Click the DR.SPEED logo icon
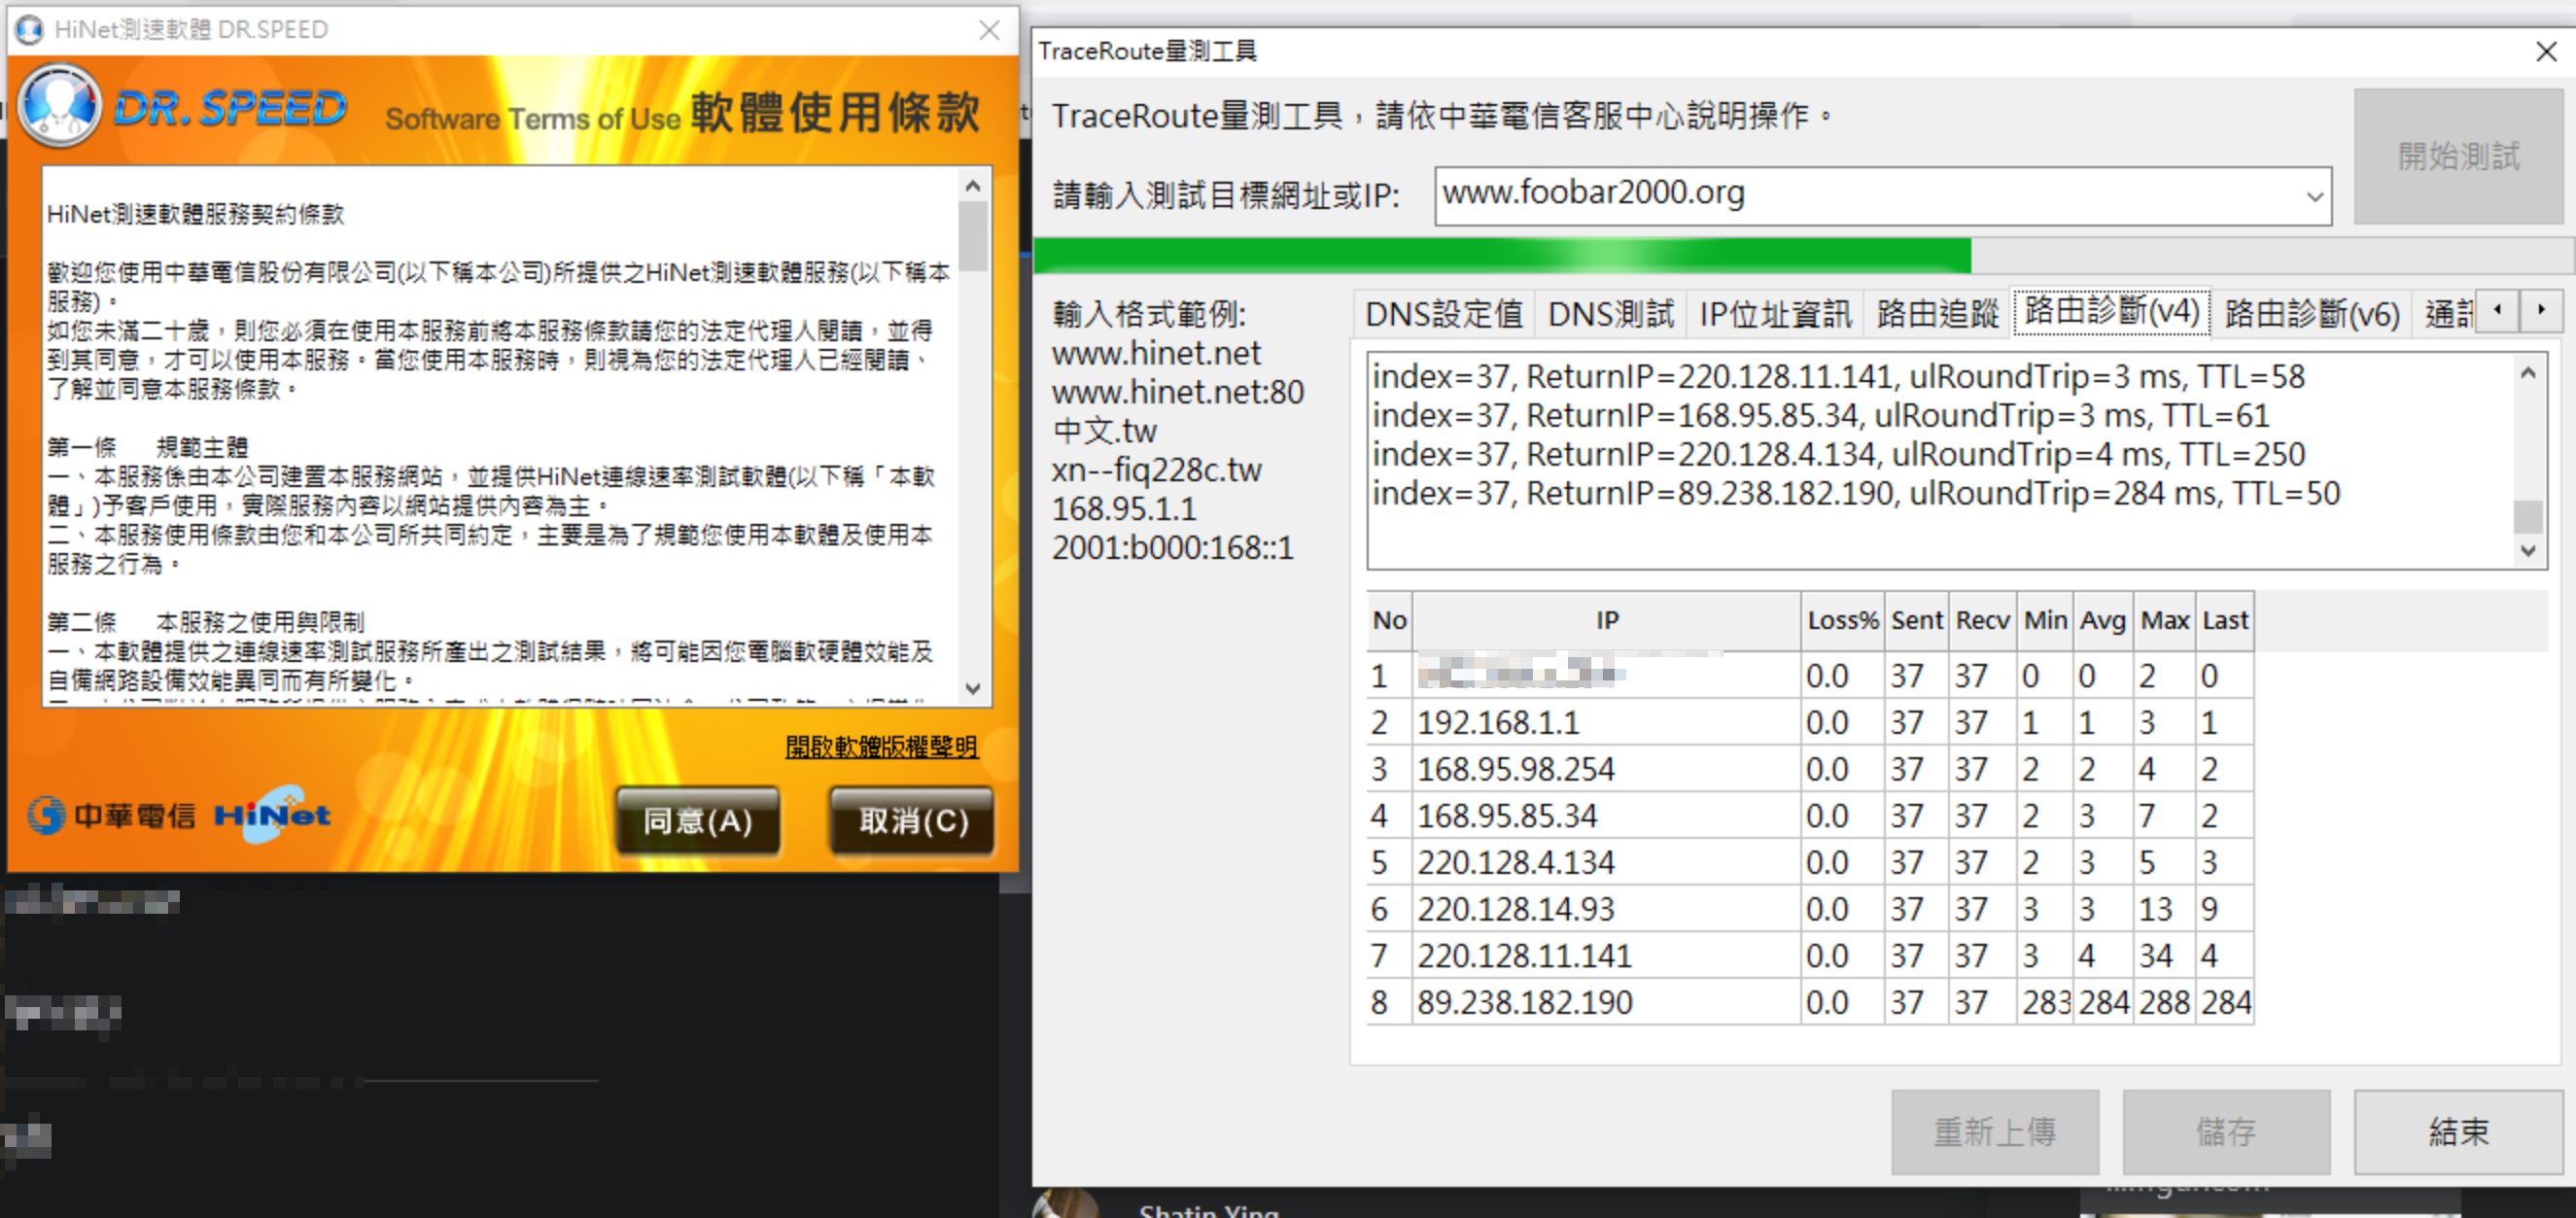This screenshot has width=2576, height=1218. [x=59, y=106]
